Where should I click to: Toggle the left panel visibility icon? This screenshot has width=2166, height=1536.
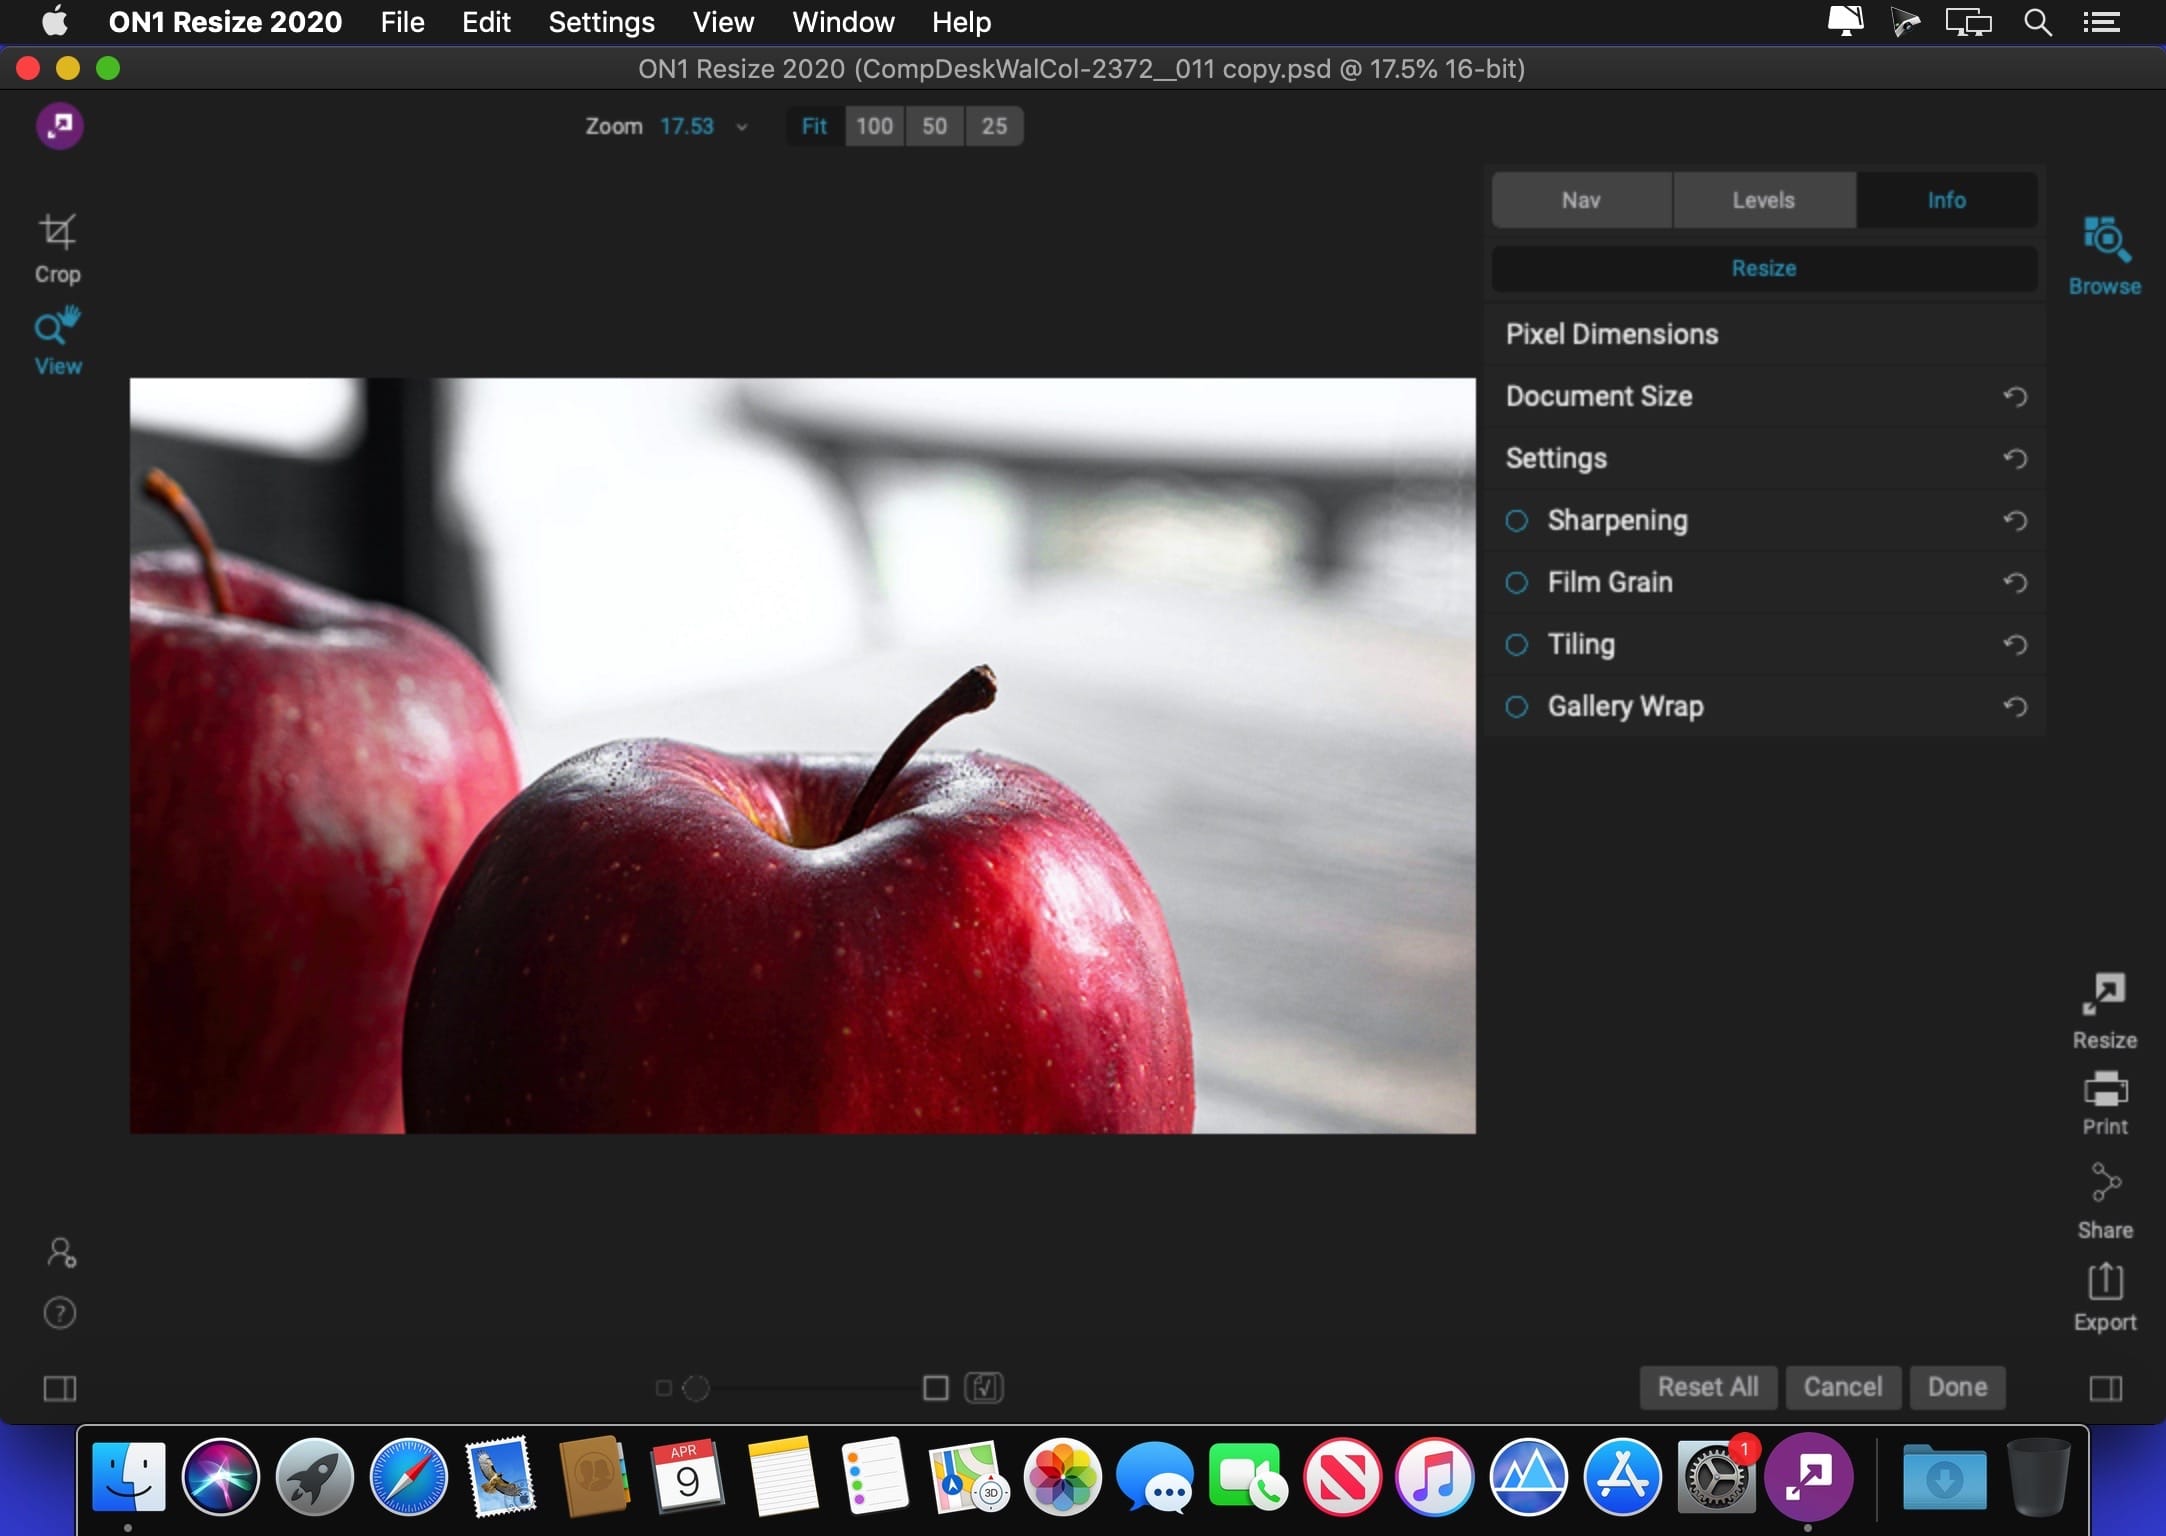pos(60,1388)
